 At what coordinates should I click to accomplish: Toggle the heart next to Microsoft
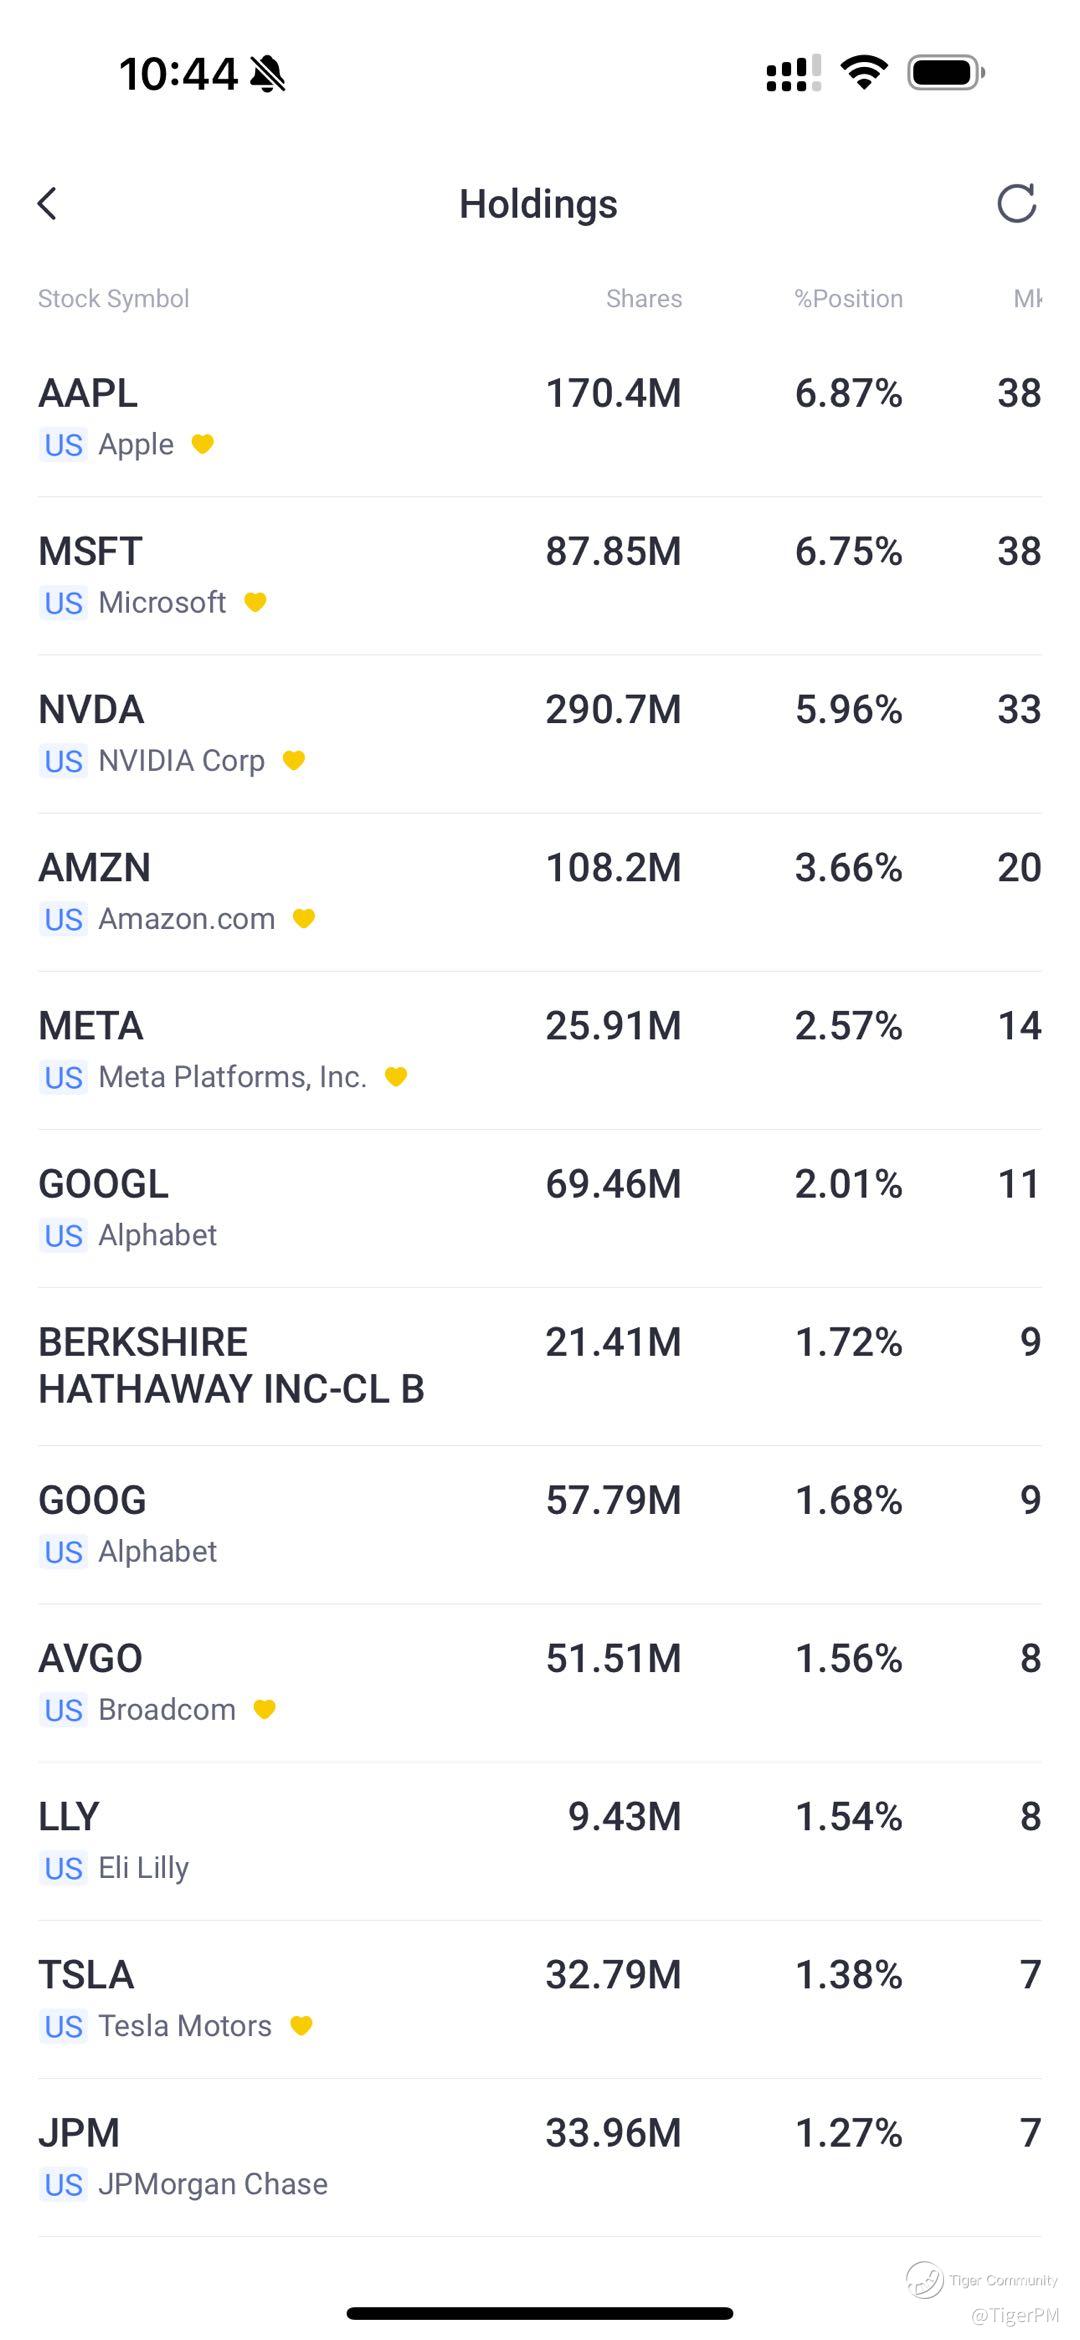(256, 602)
